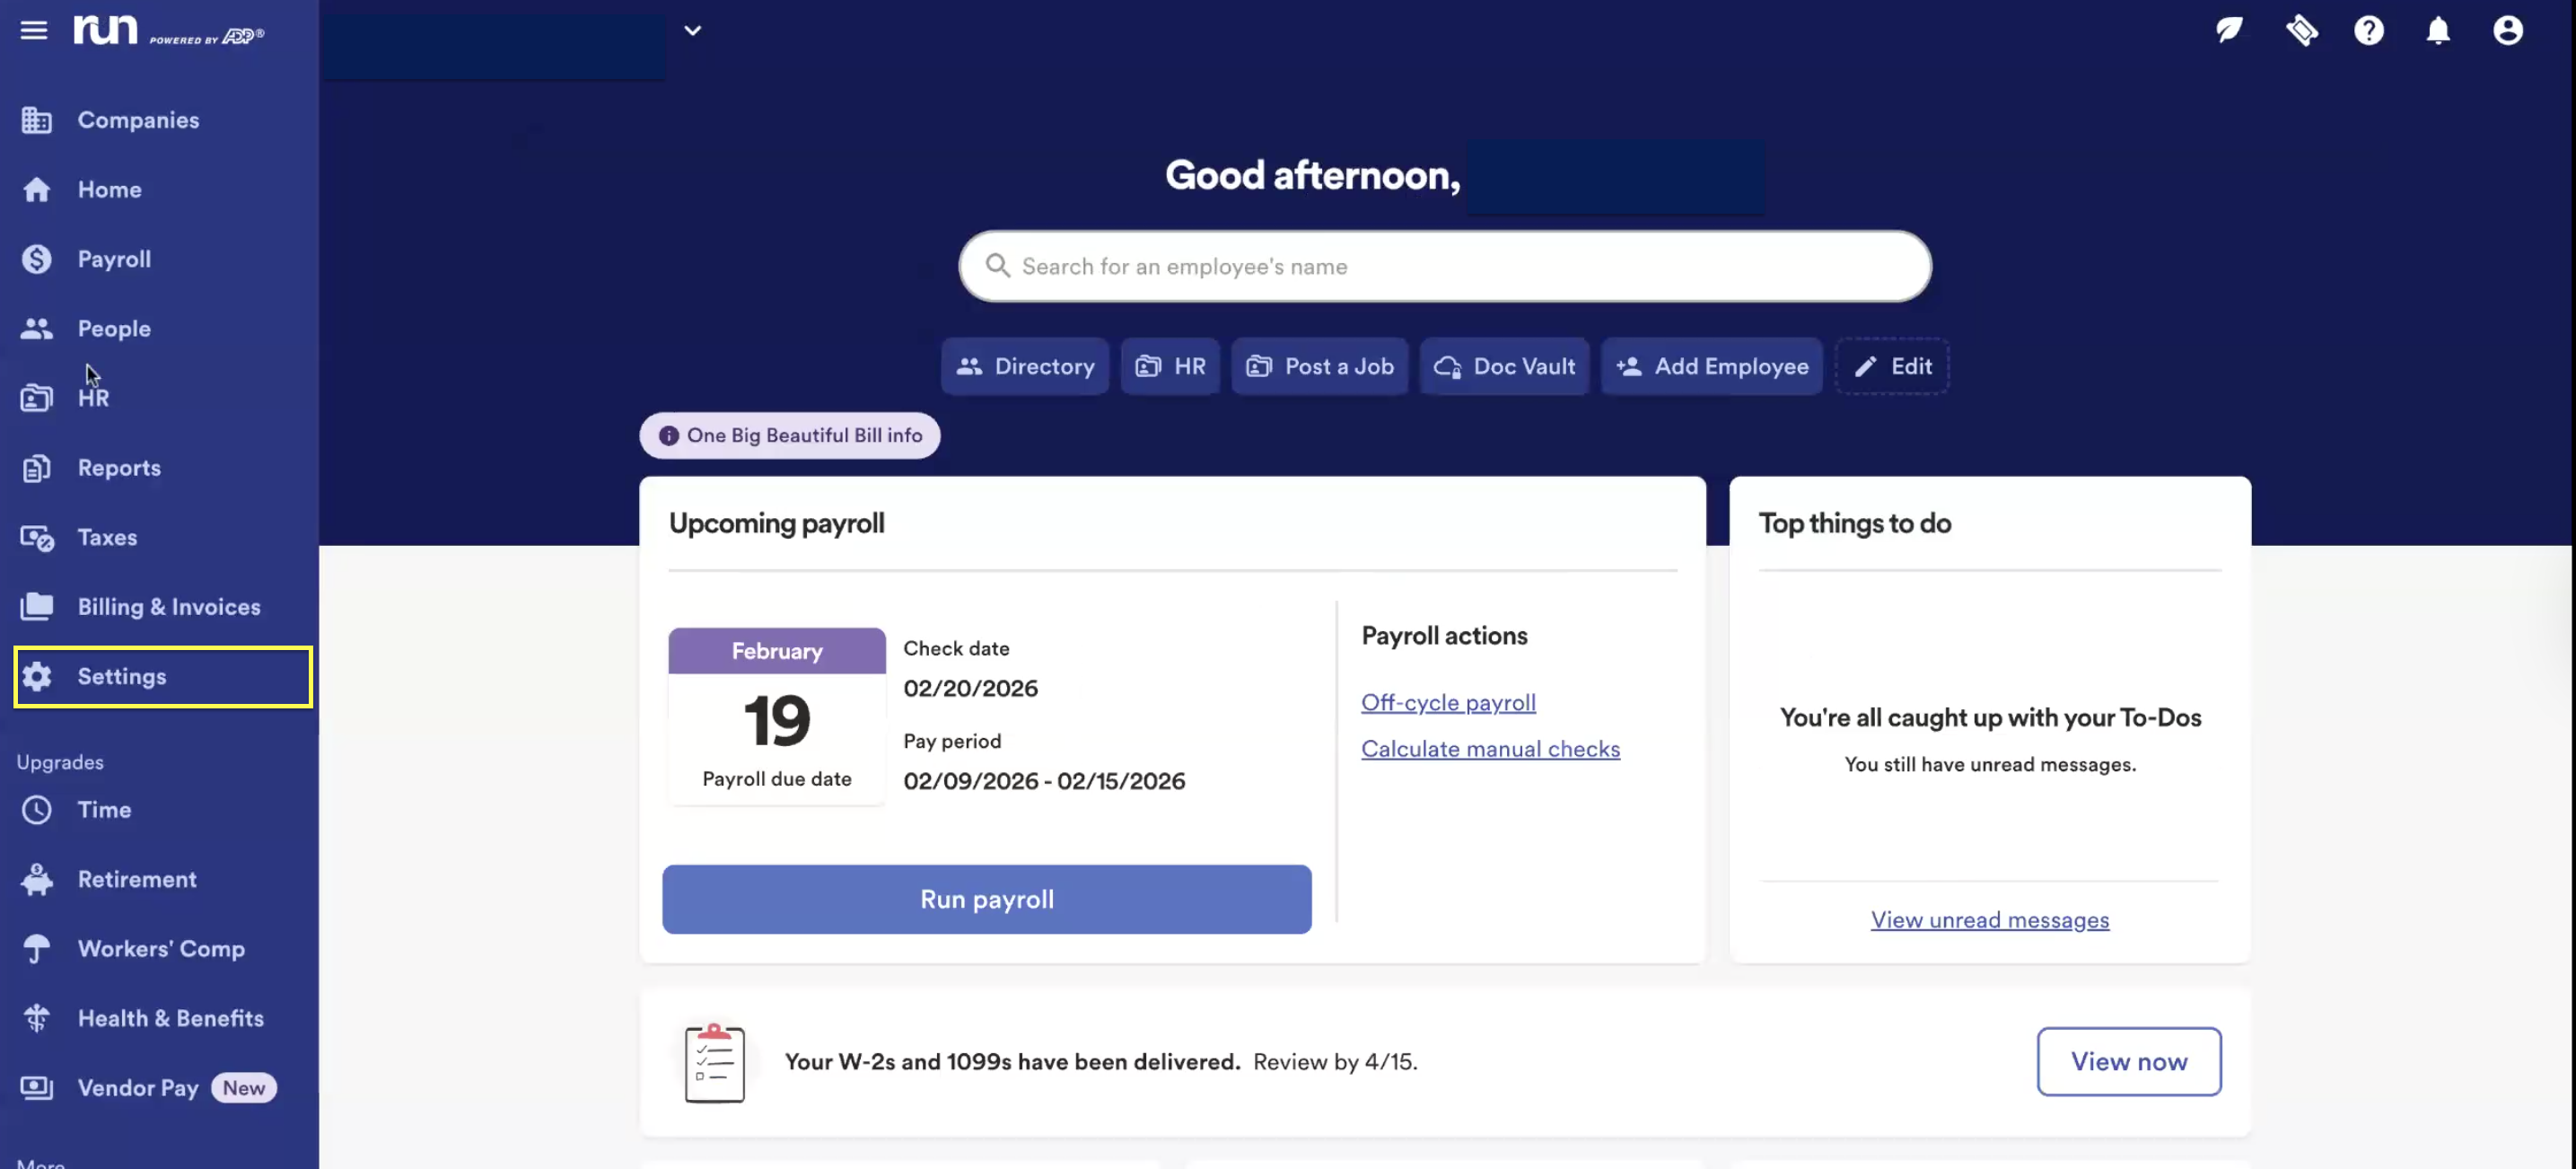Click the notifications bell icon
This screenshot has width=2576, height=1169.
2438,31
